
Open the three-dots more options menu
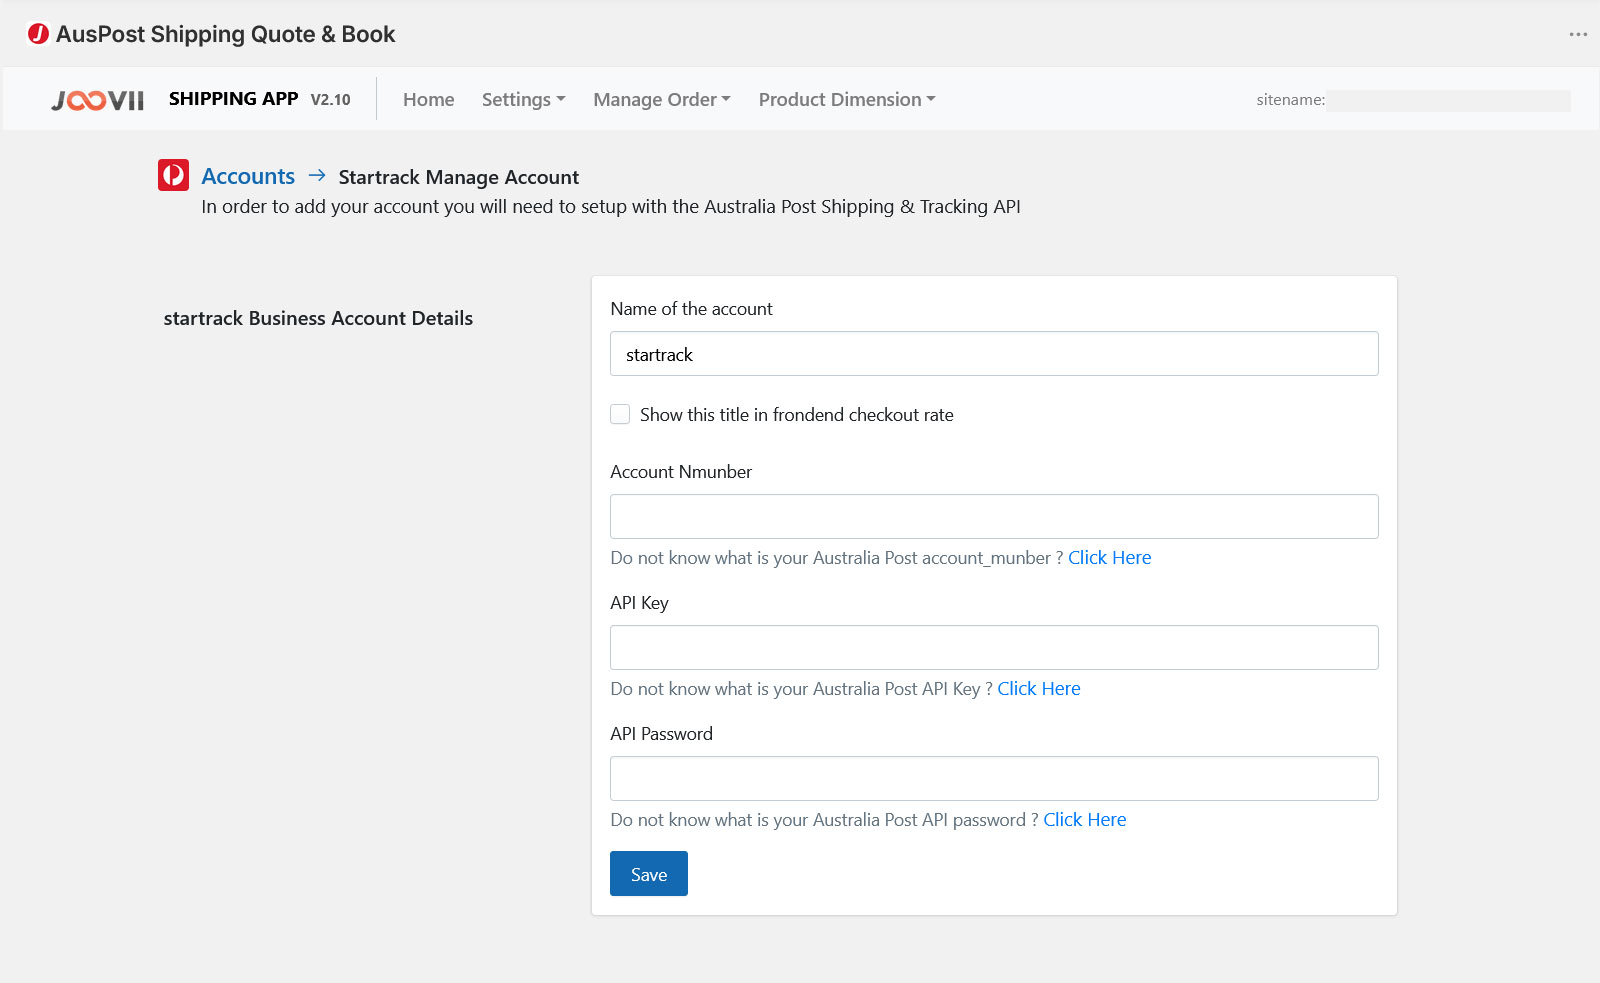point(1578,34)
